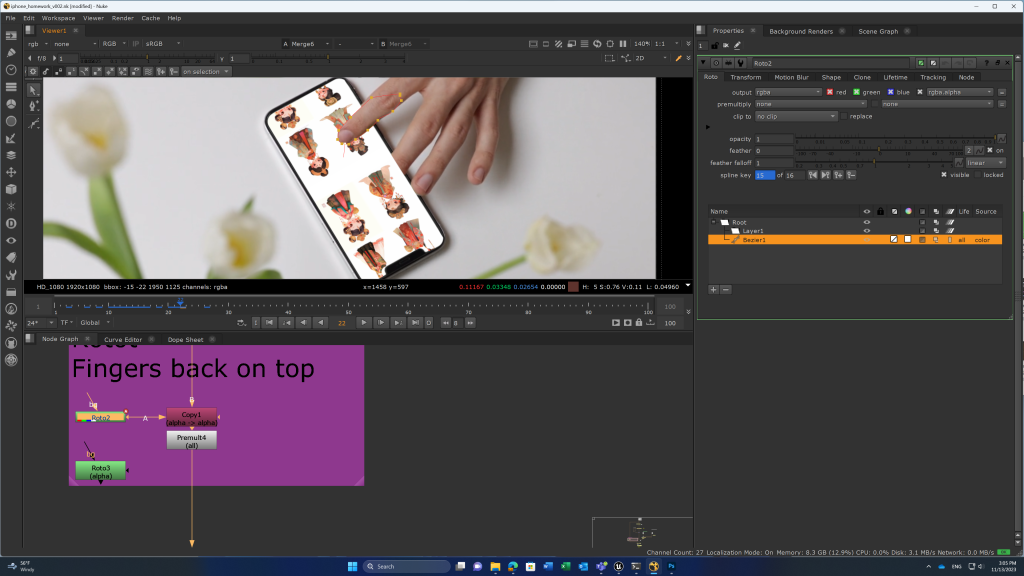Click the spline key number field
This screenshot has width=1024, height=576.
(x=765, y=175)
